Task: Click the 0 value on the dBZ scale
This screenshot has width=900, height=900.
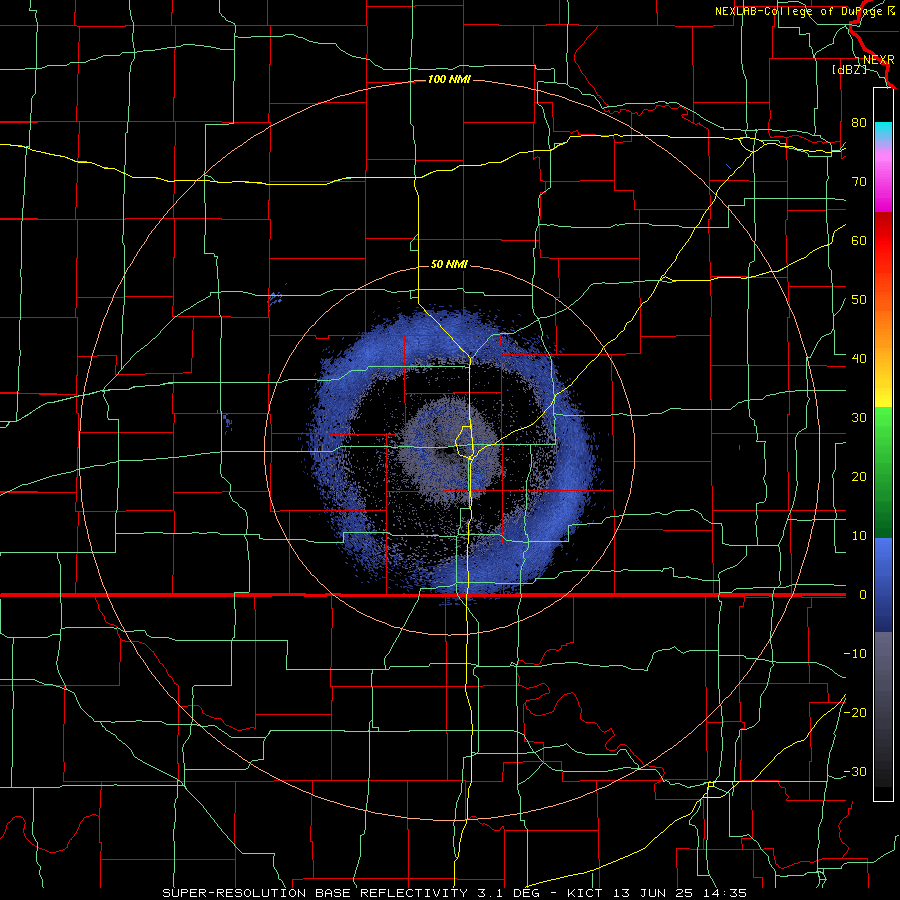Action: point(862,595)
